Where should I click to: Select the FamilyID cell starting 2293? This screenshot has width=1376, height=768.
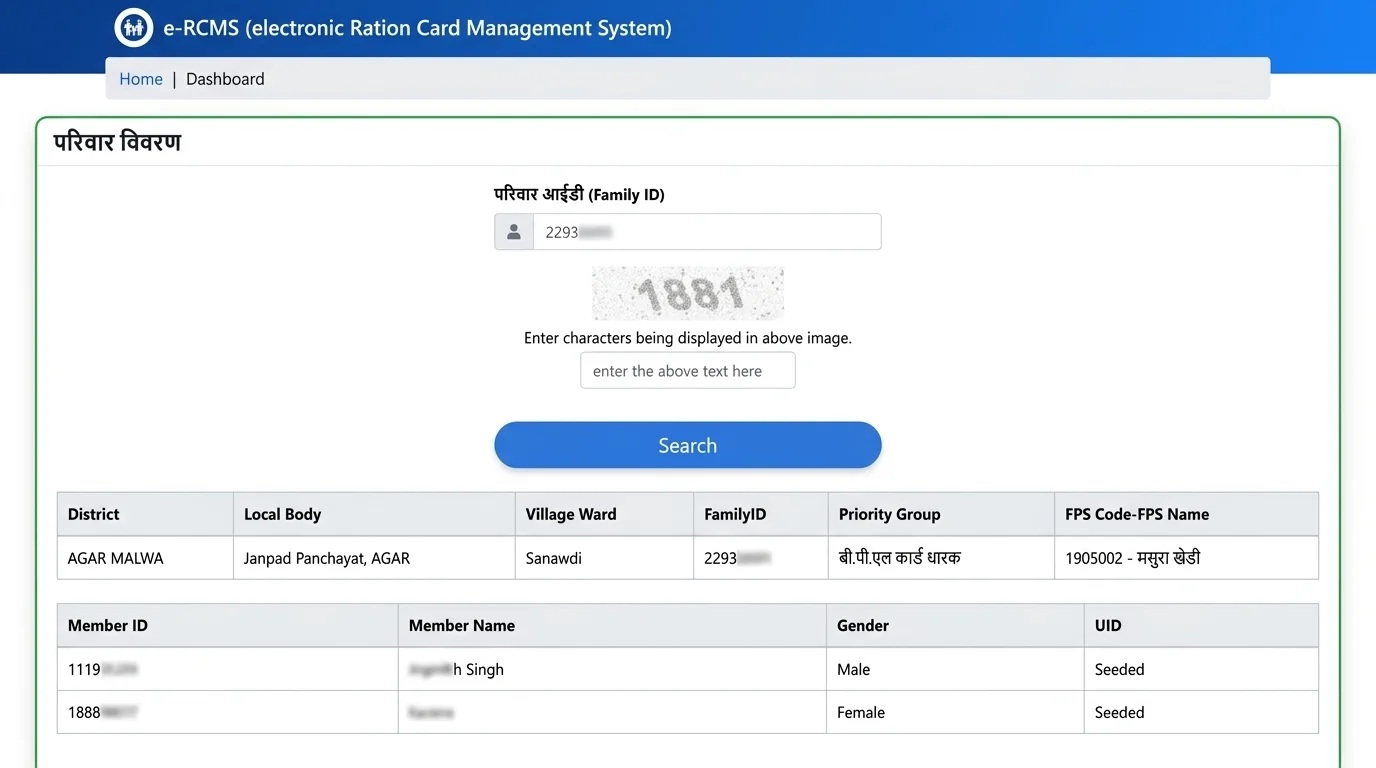(x=761, y=558)
